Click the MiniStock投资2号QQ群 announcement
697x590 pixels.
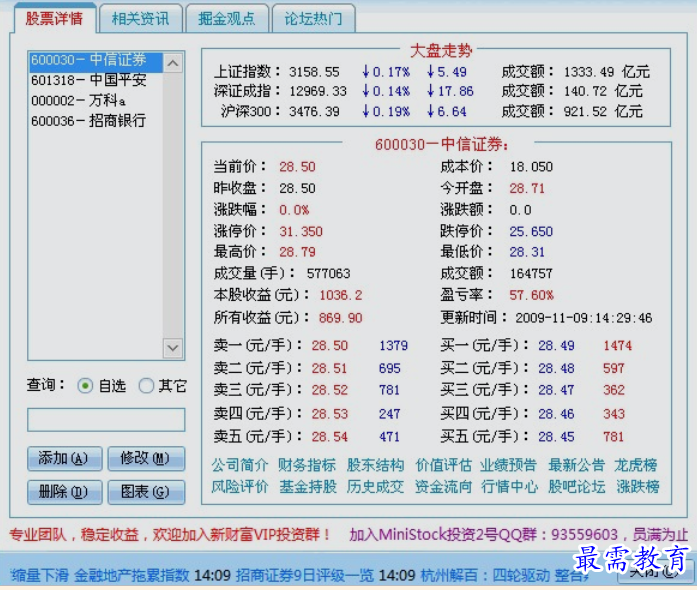click(x=518, y=534)
